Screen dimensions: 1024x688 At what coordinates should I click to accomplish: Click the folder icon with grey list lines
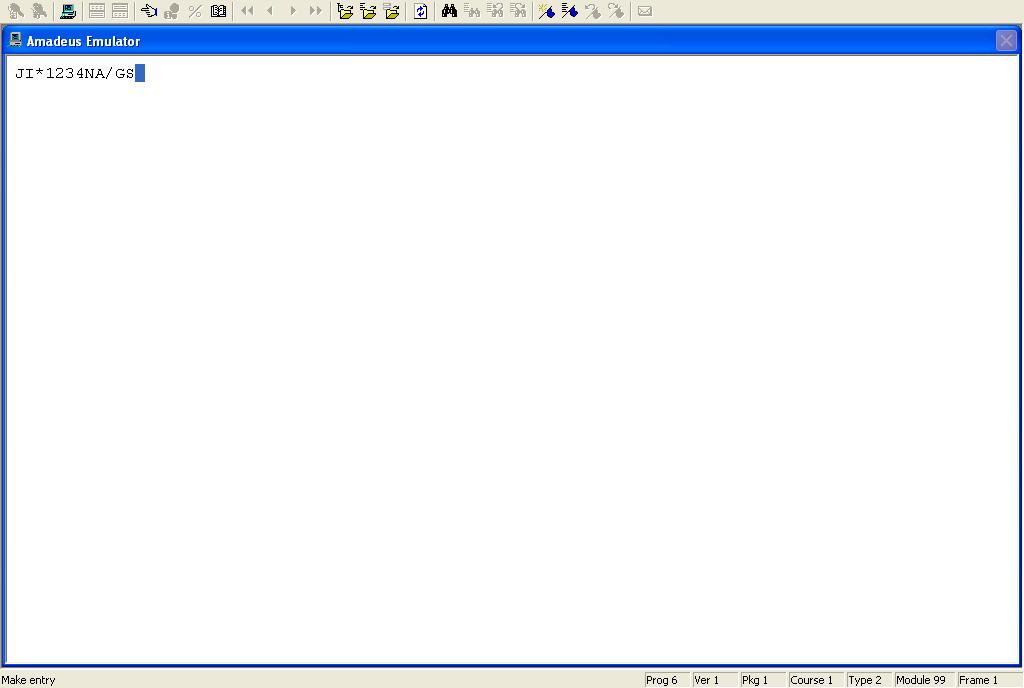tap(392, 11)
